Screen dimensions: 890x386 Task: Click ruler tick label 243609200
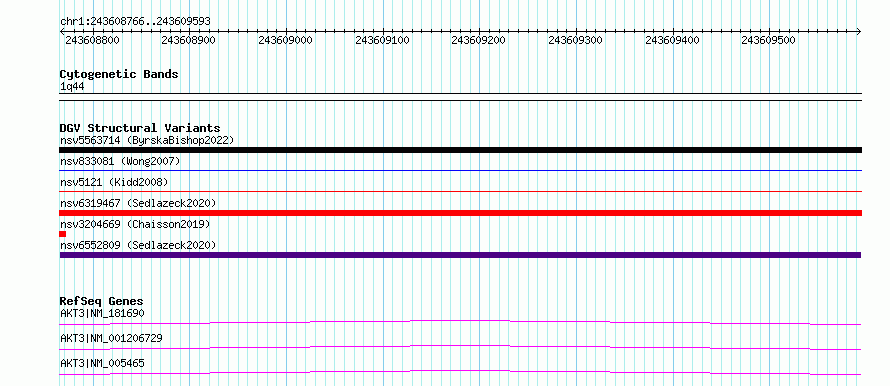[x=478, y=40]
